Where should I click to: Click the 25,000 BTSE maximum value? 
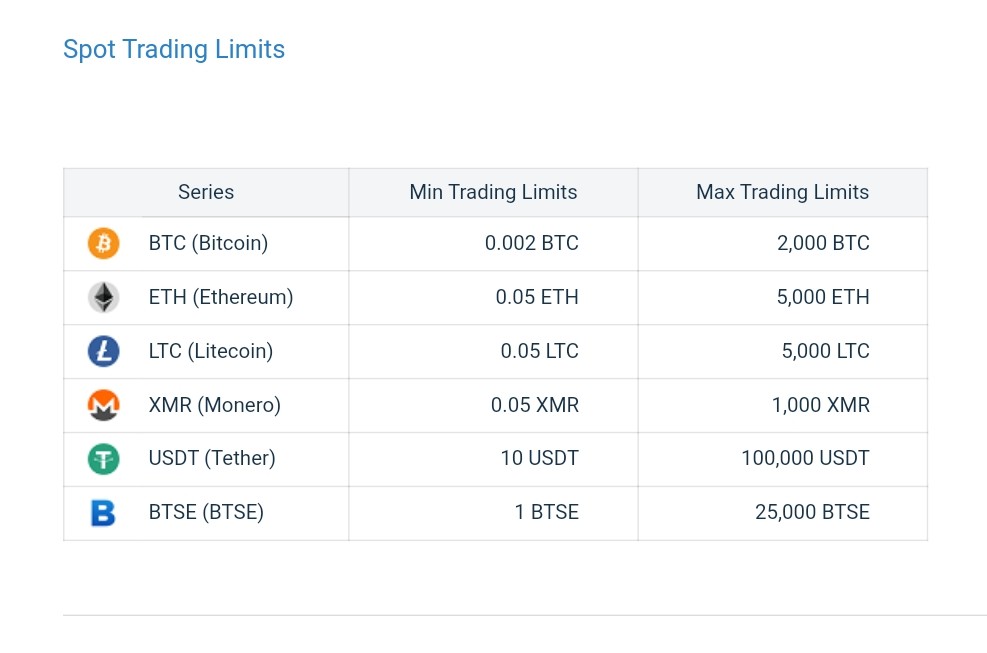[812, 513]
